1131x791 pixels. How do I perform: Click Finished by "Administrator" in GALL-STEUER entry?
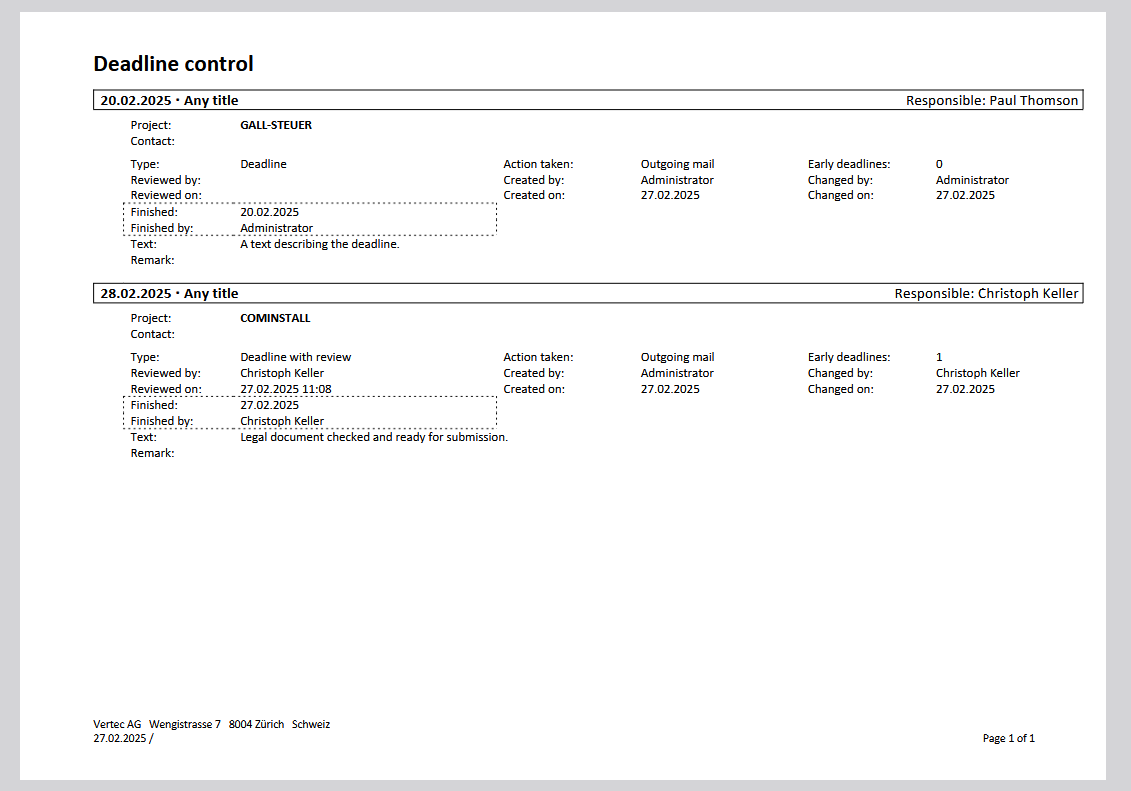[276, 228]
